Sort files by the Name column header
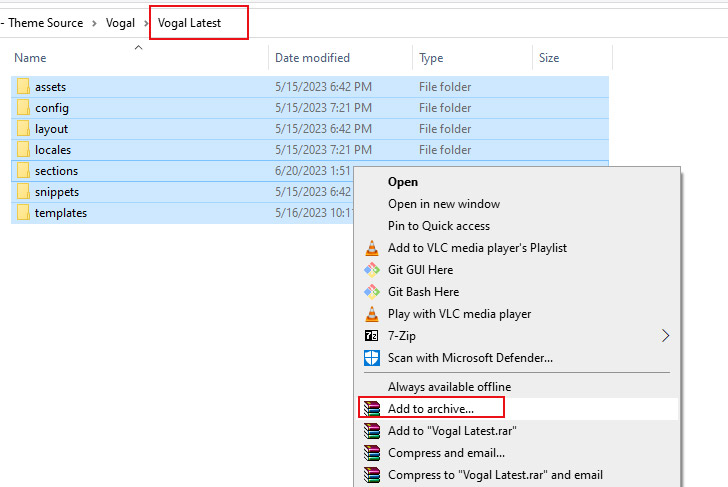Viewport: 728px width, 487px height. tap(30, 58)
